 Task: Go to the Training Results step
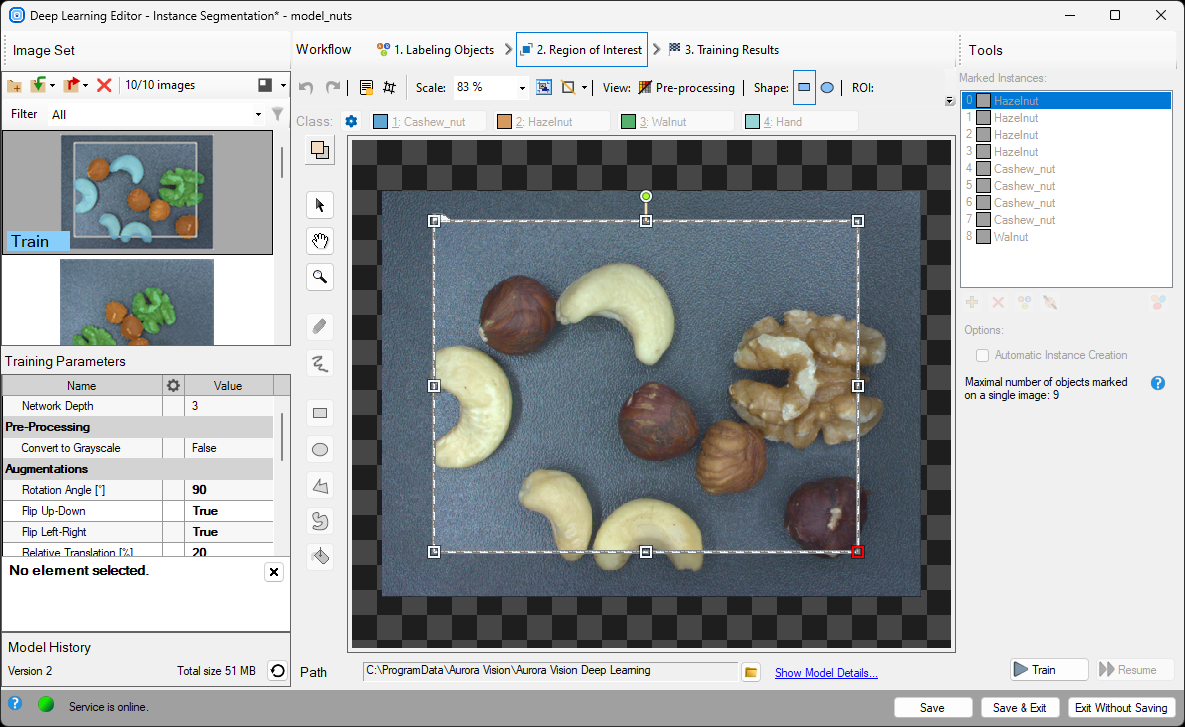pos(723,50)
